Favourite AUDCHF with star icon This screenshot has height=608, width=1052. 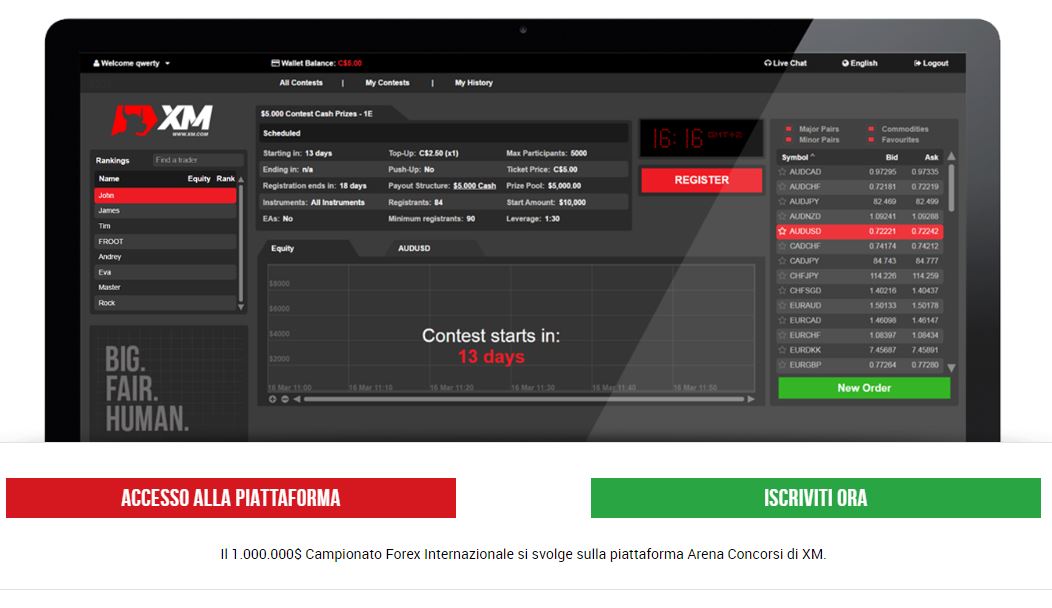tap(782, 187)
